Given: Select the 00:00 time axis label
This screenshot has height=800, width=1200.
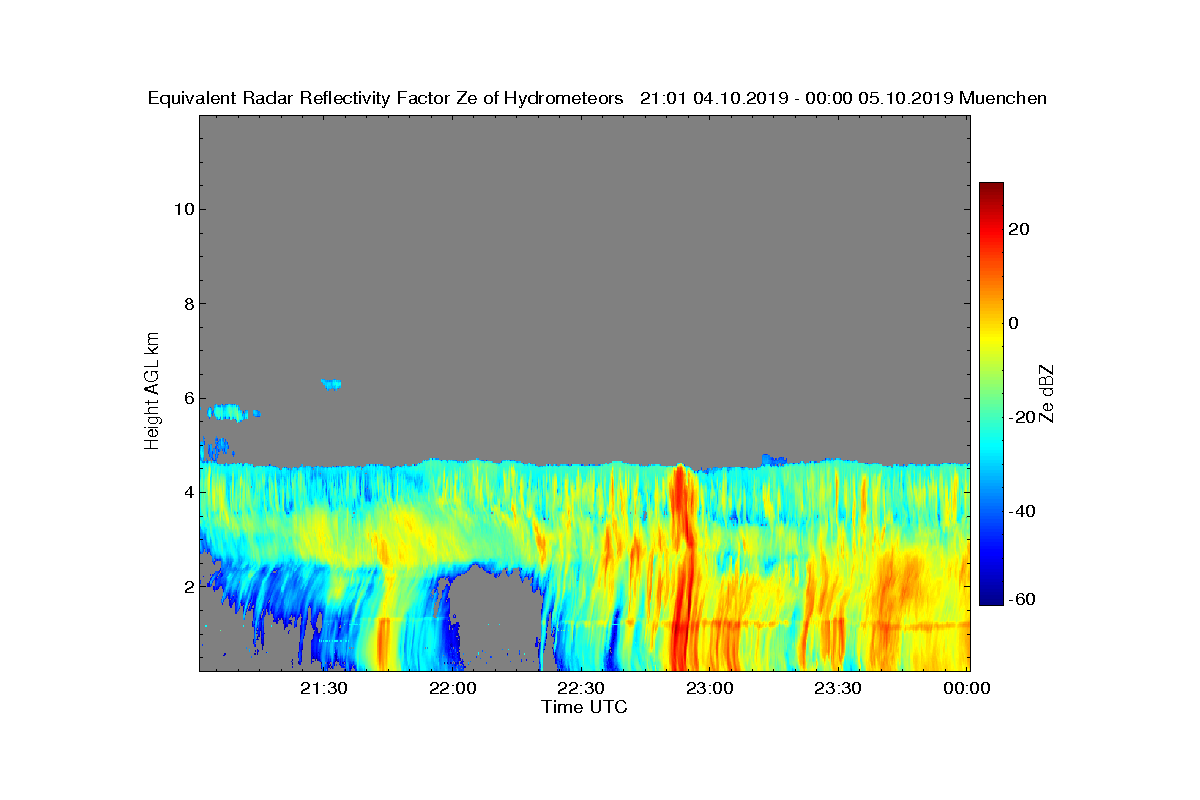Looking at the screenshot, I should point(966,689).
